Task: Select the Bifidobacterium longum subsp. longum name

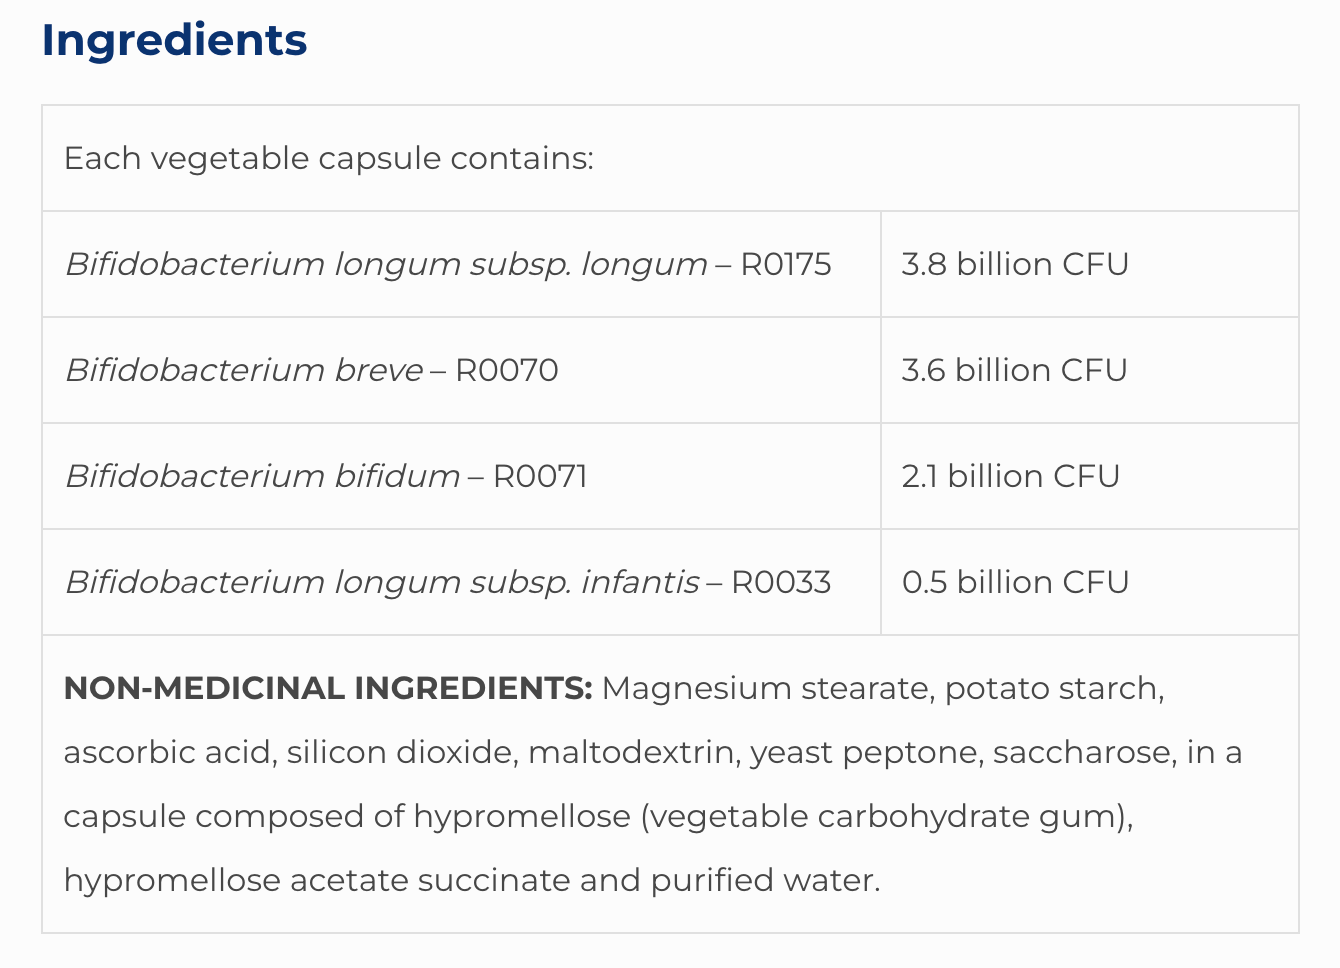Action: pyautogui.click(x=386, y=265)
